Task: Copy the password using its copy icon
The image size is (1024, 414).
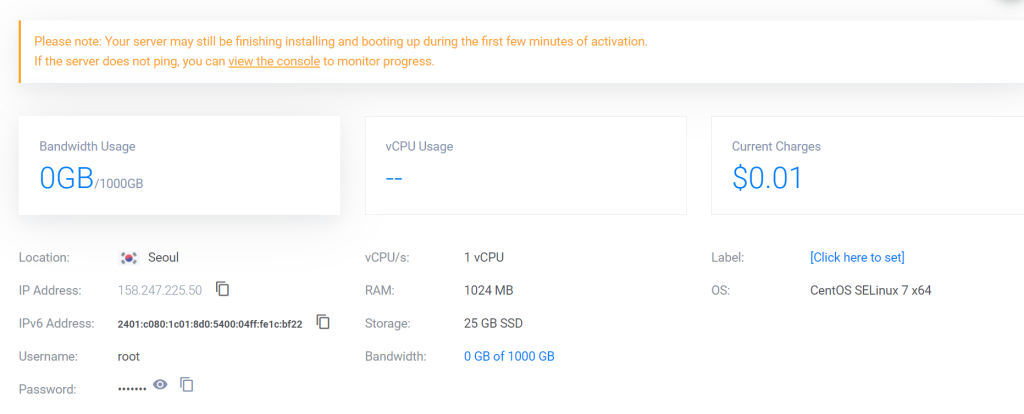Action: coord(187,385)
